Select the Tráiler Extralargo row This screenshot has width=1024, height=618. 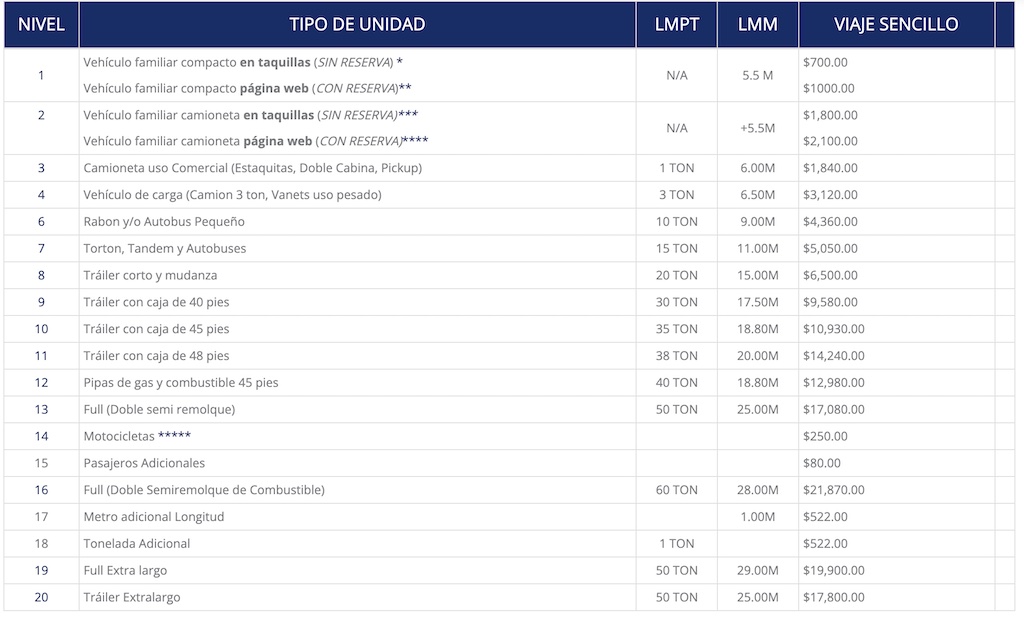tap(509, 597)
